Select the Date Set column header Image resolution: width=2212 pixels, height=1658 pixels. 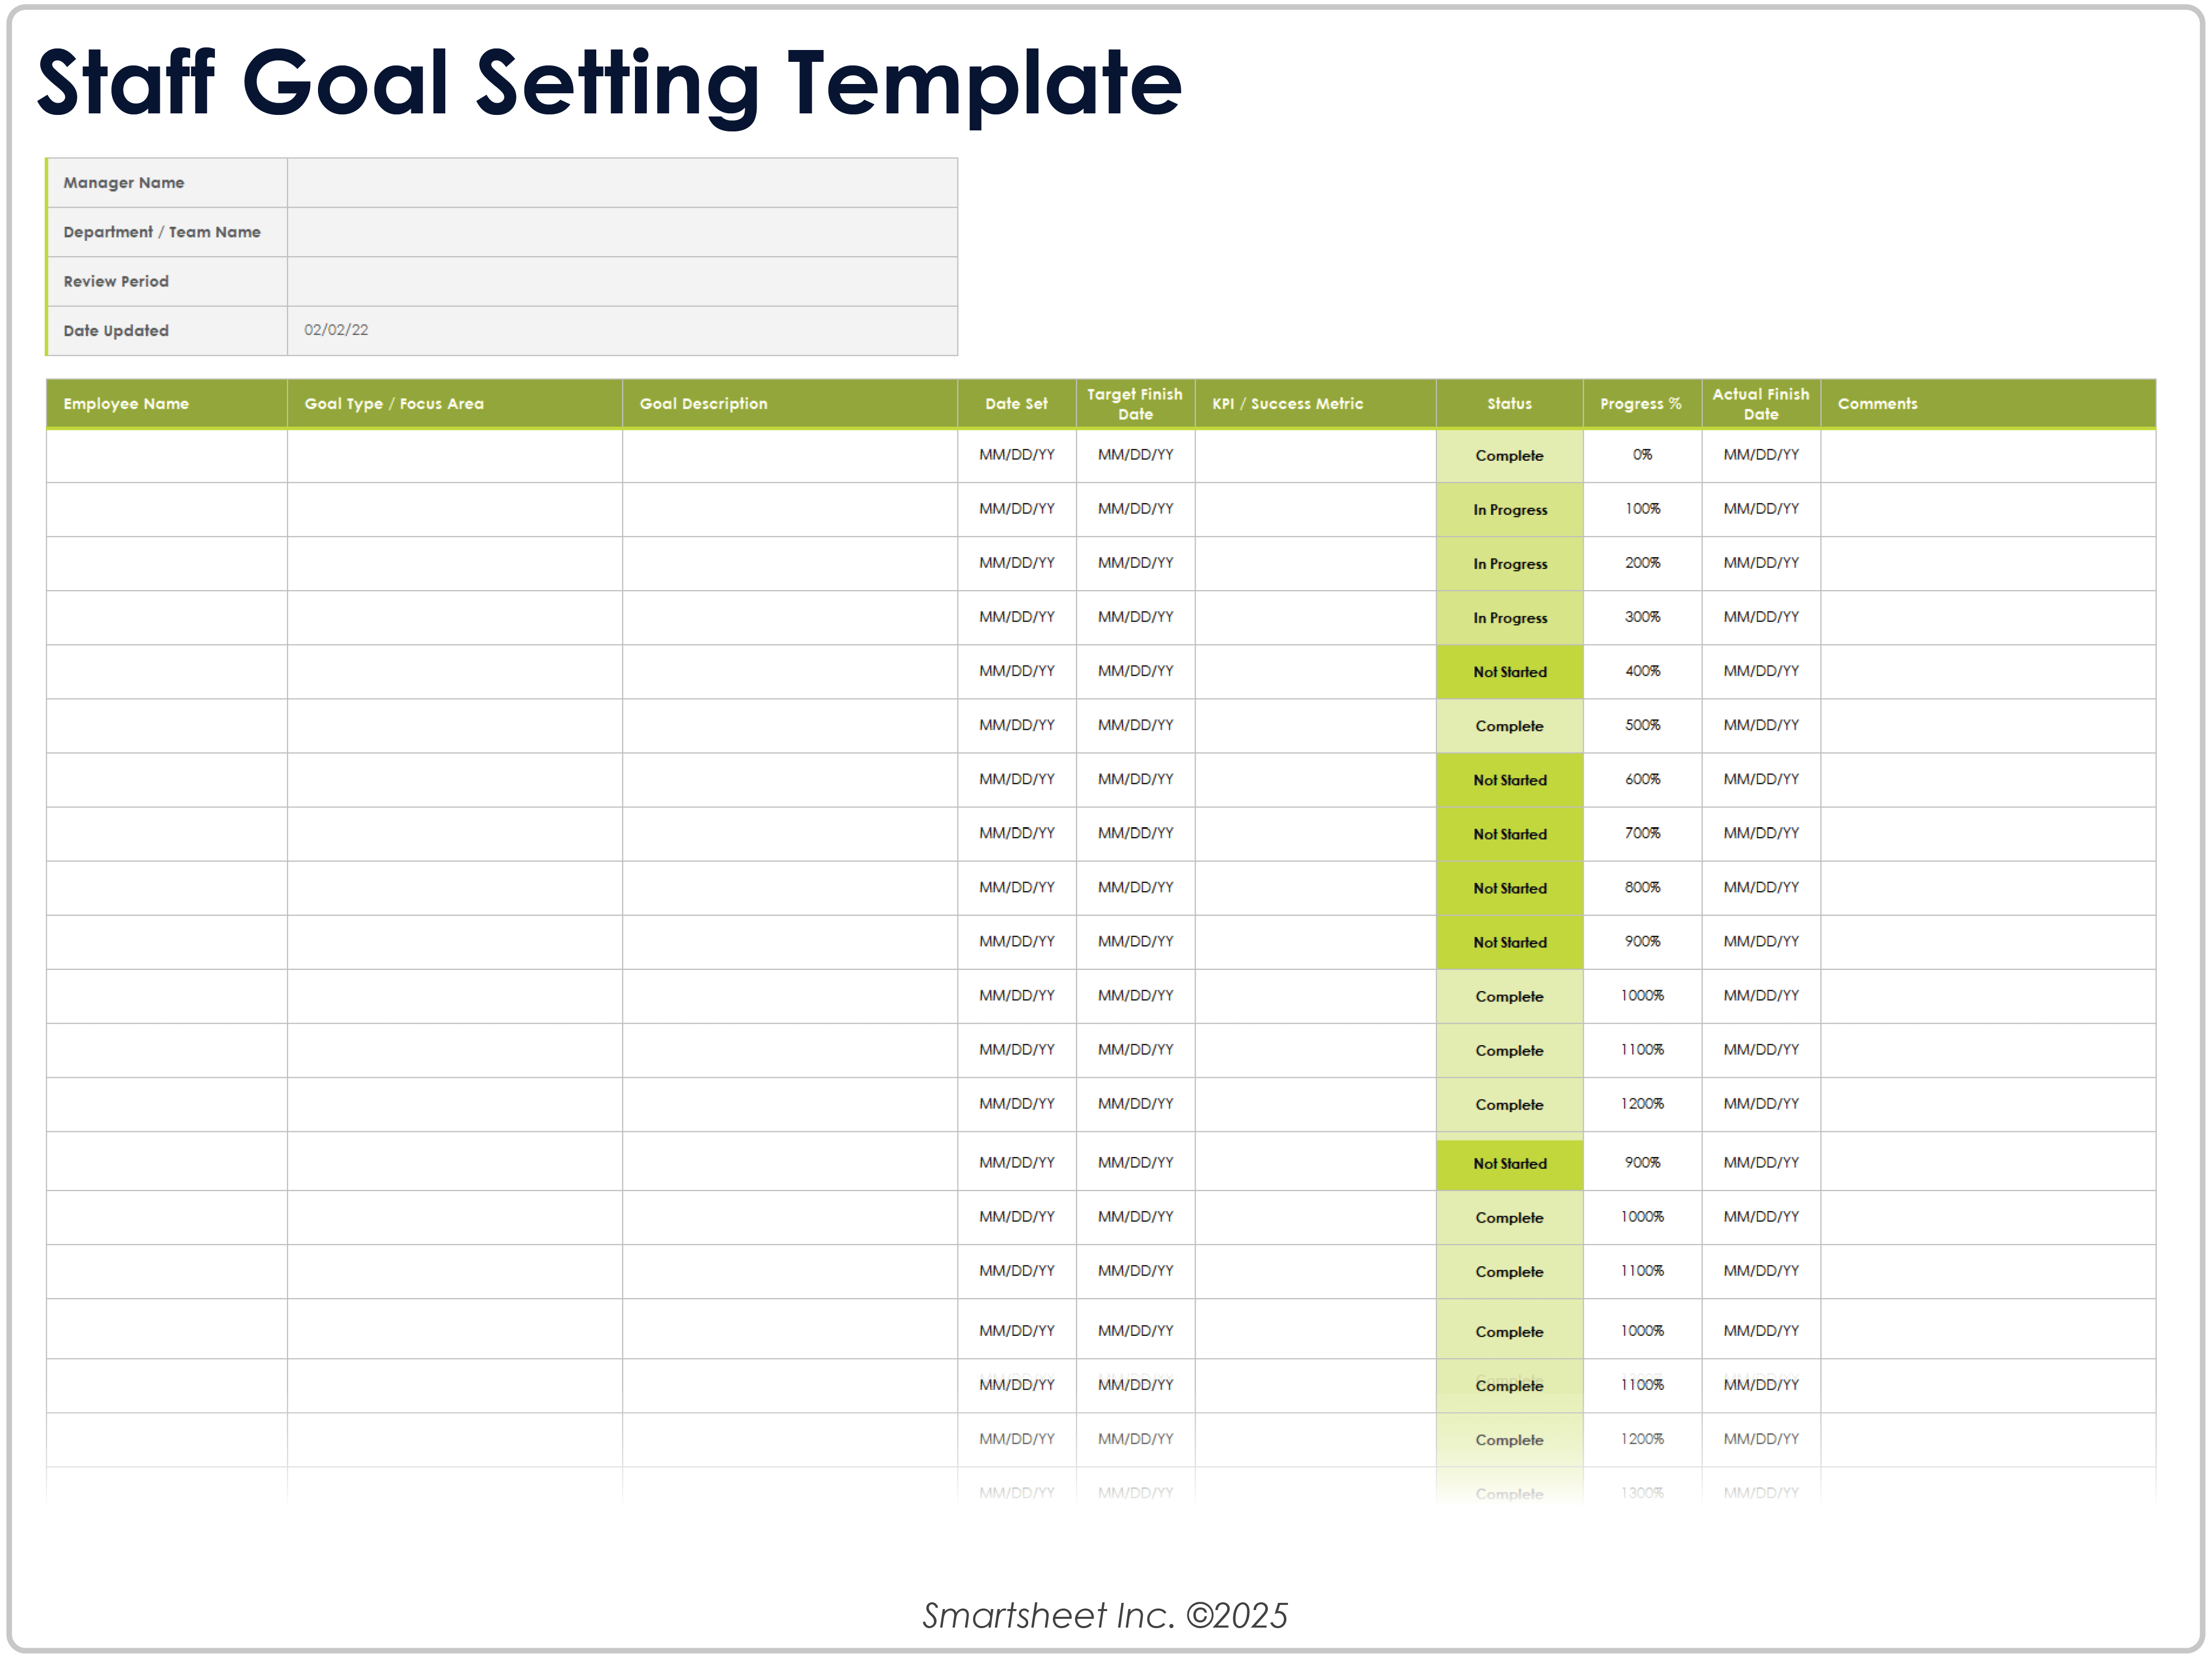tap(1016, 404)
